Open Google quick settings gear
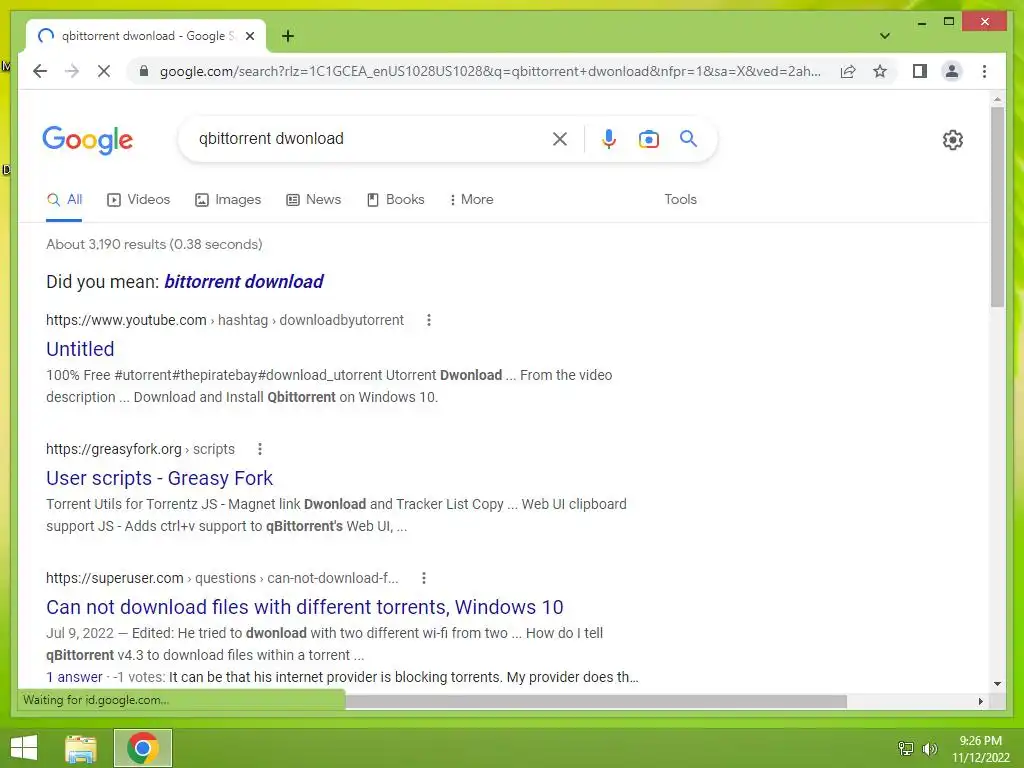Screen dimensions: 1024x768 [953, 139]
